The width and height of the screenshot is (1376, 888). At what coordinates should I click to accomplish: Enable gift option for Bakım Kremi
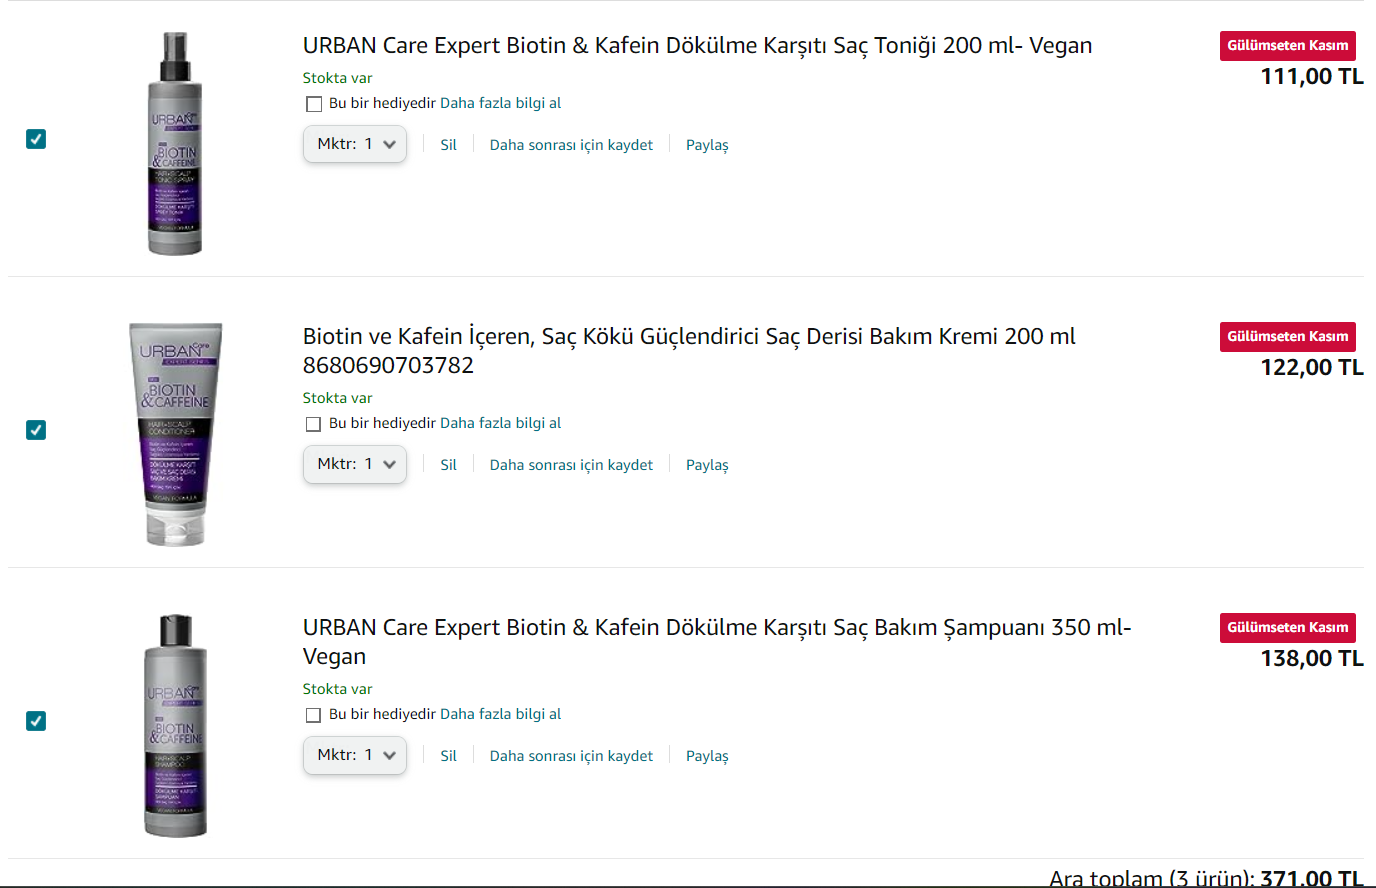(x=314, y=424)
